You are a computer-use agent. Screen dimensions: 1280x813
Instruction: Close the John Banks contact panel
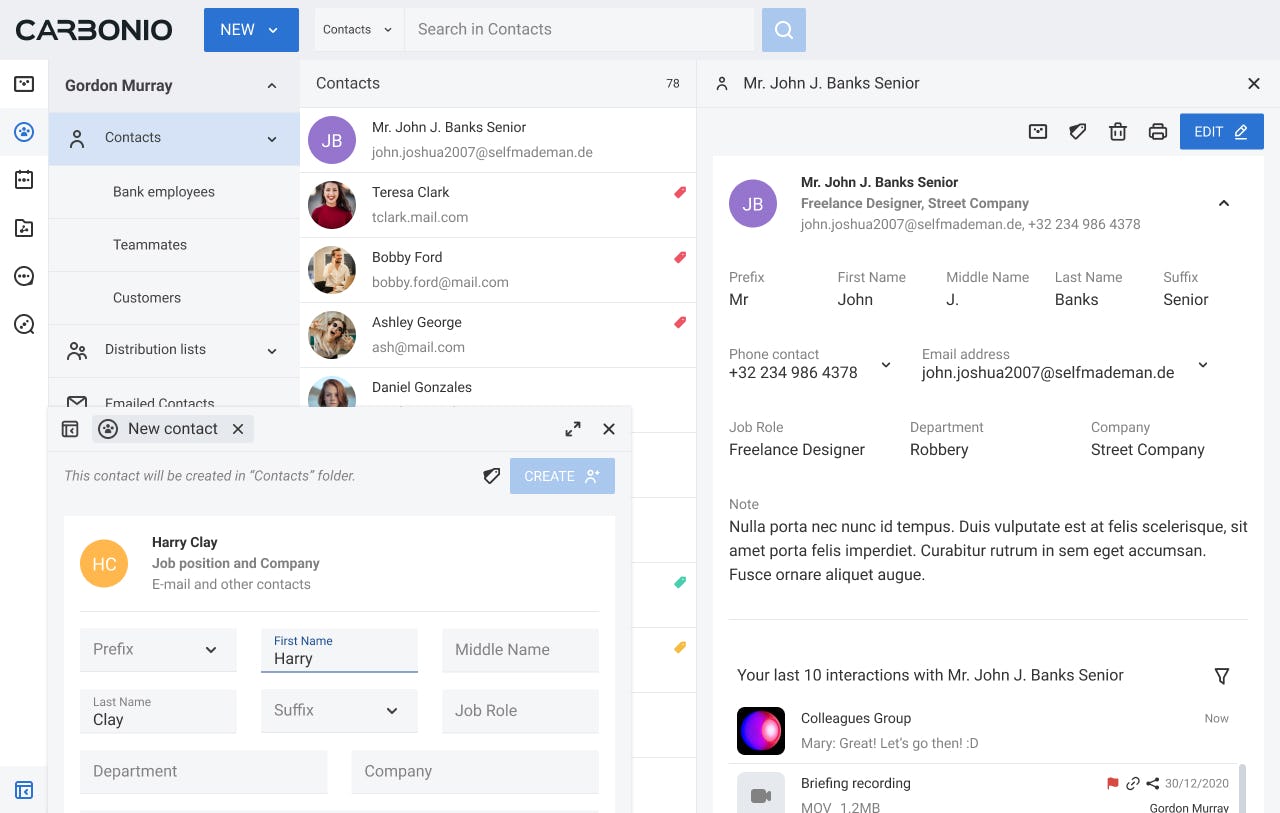1254,84
